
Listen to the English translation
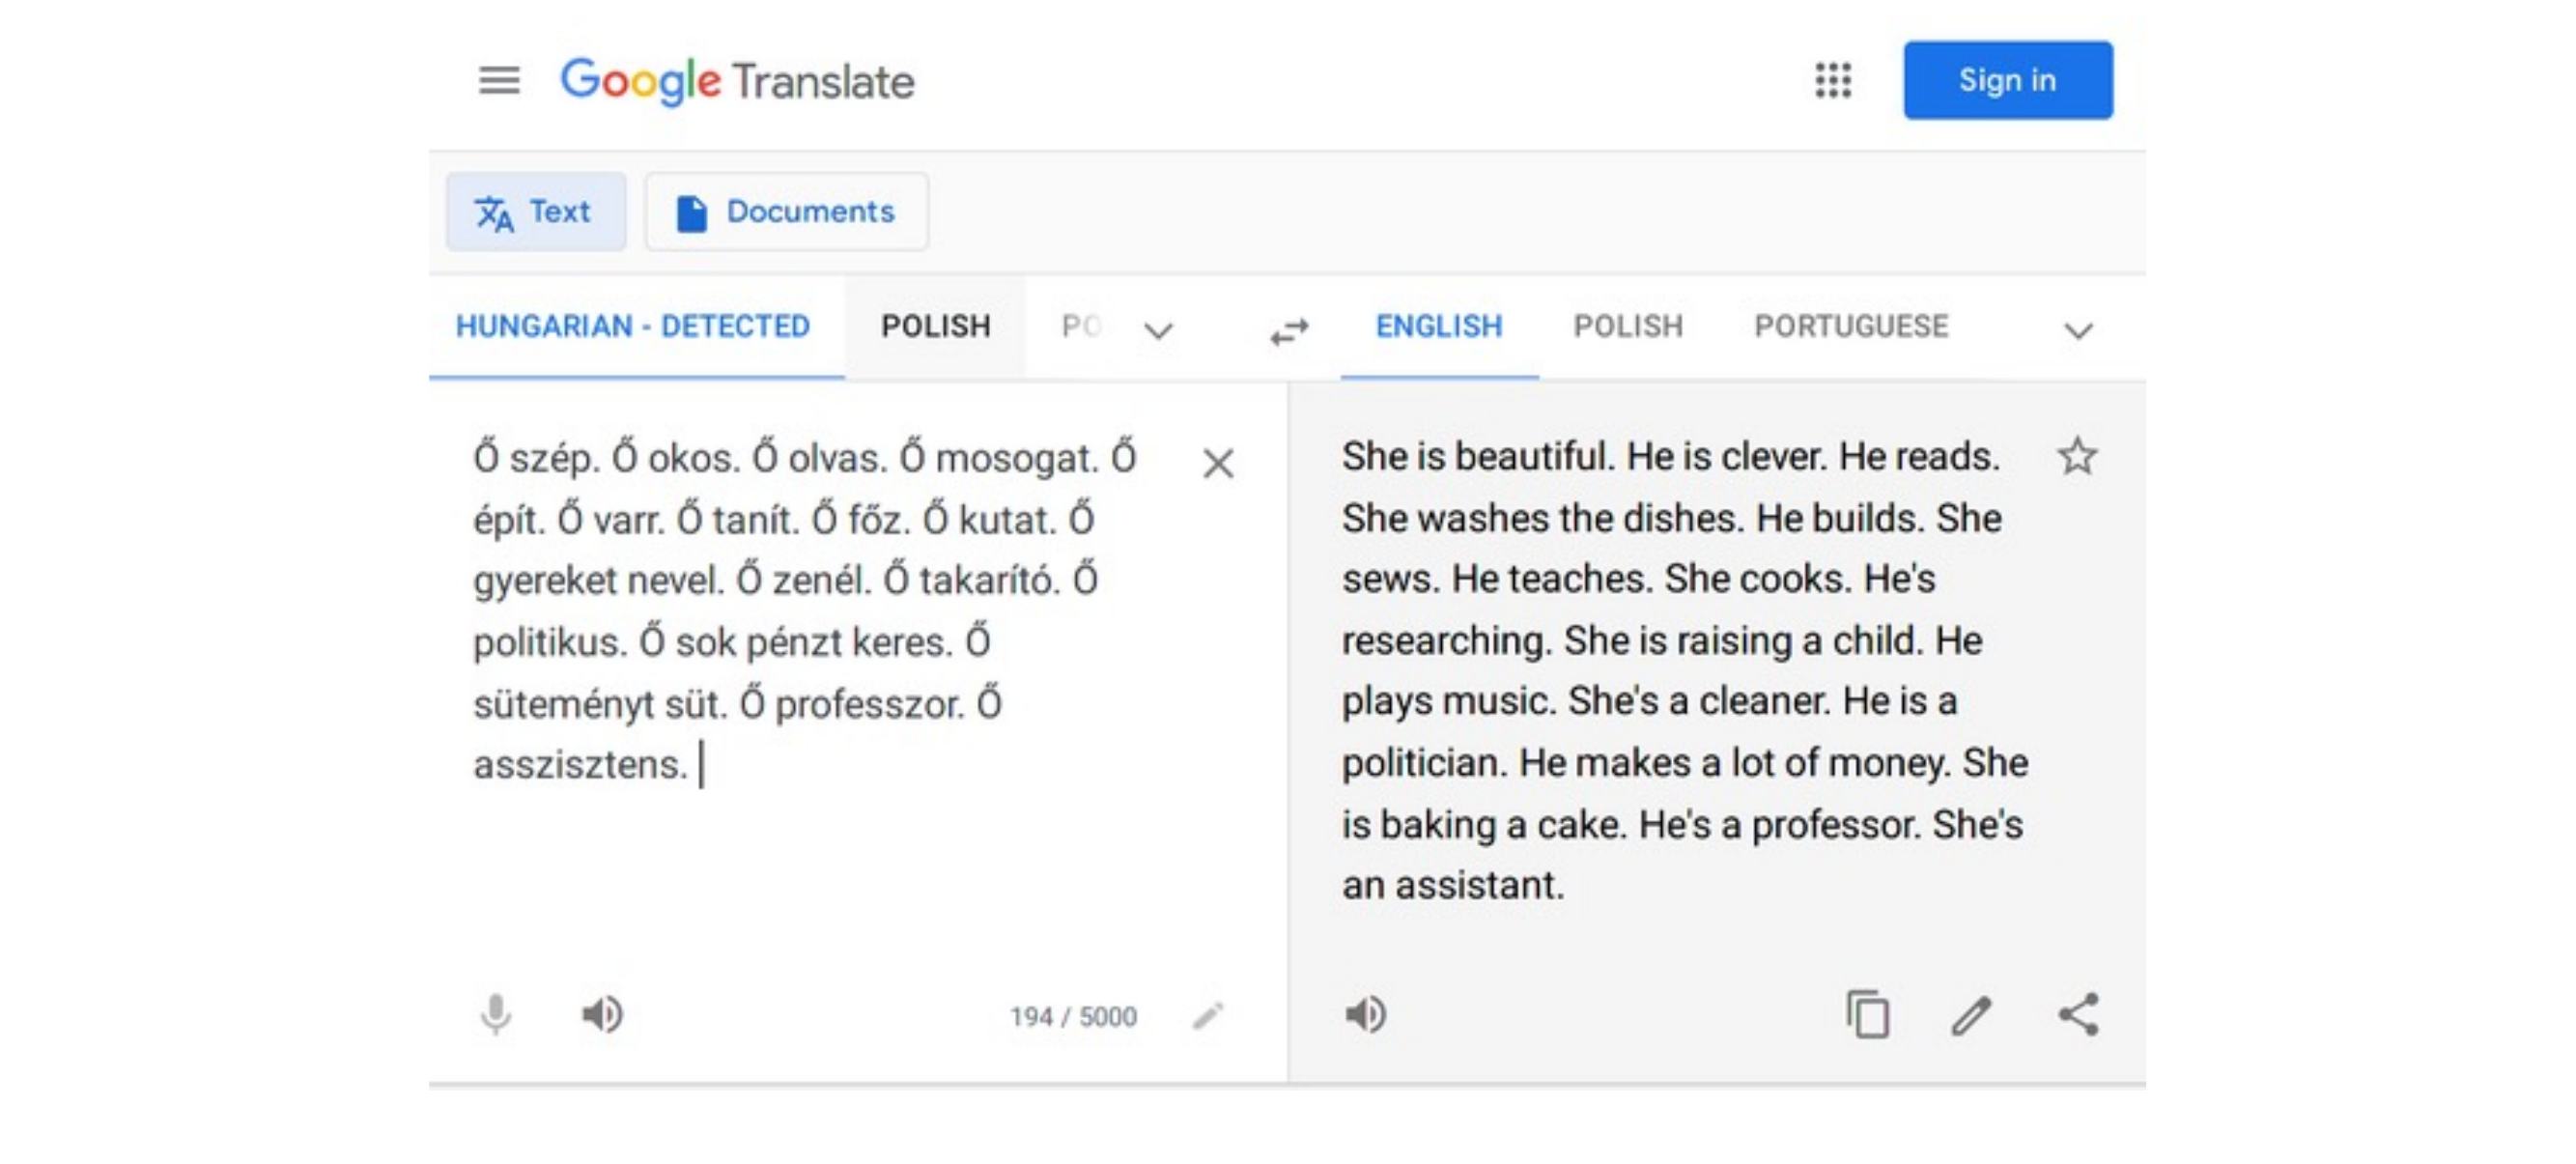coord(1365,1015)
